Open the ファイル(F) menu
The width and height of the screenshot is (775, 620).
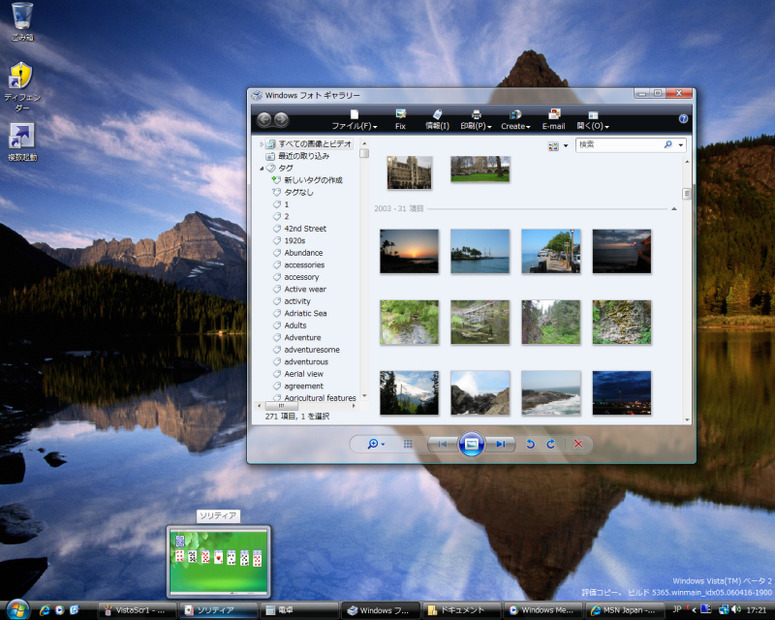[354, 120]
